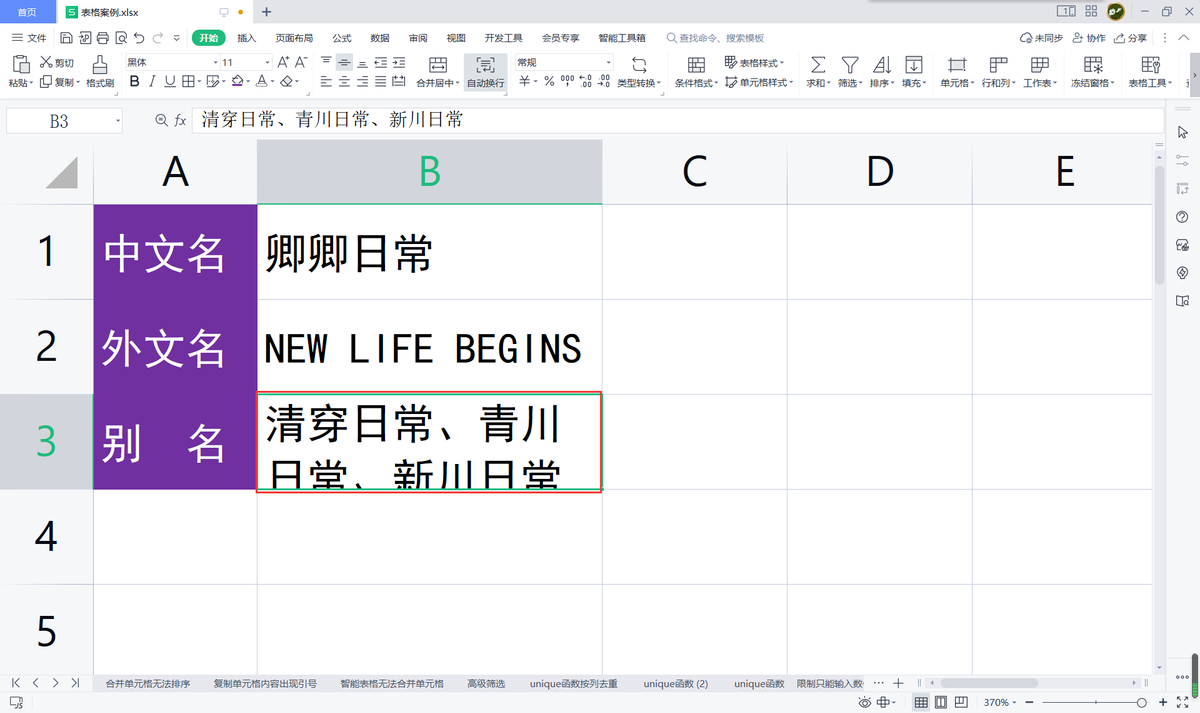Open Table Style (表格样式) dropdown
The height and width of the screenshot is (713, 1200).
[755, 63]
